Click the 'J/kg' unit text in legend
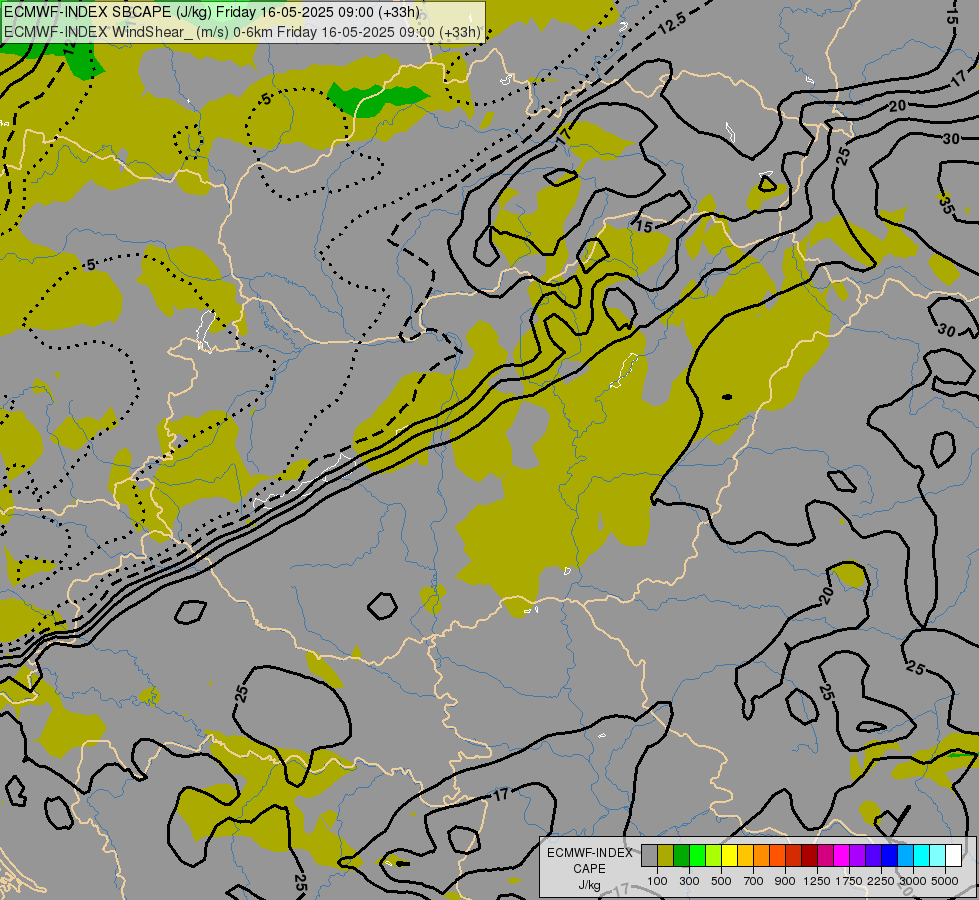 click(589, 886)
